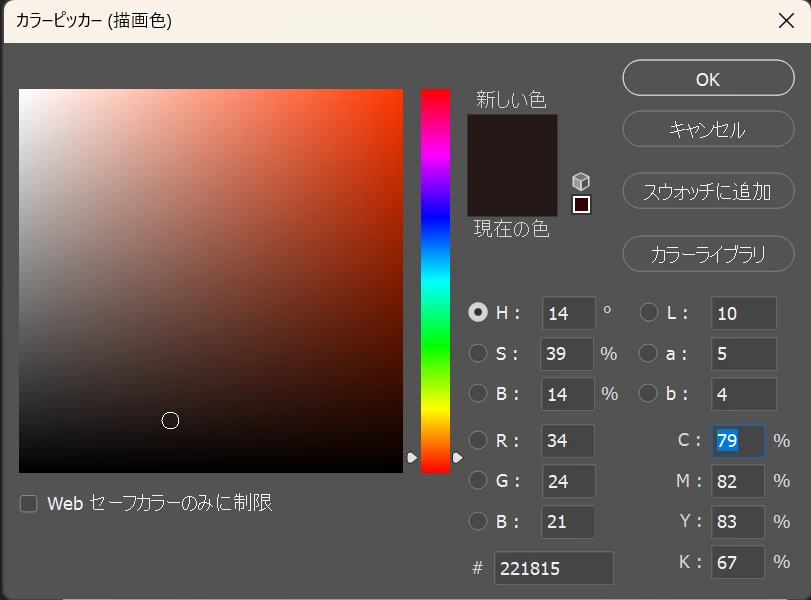Select the R red radio button
Image resolution: width=811 pixels, height=600 pixels.
pyautogui.click(x=478, y=440)
